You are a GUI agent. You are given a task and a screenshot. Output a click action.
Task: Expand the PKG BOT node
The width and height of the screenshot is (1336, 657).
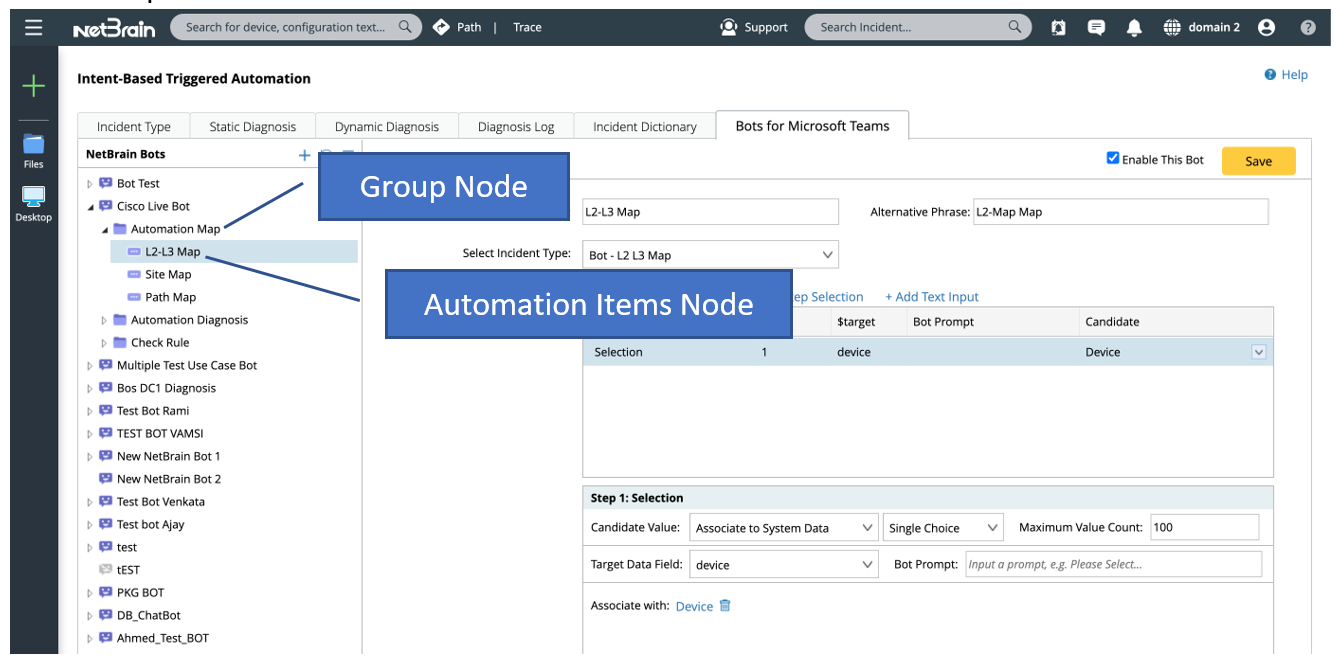[90, 593]
